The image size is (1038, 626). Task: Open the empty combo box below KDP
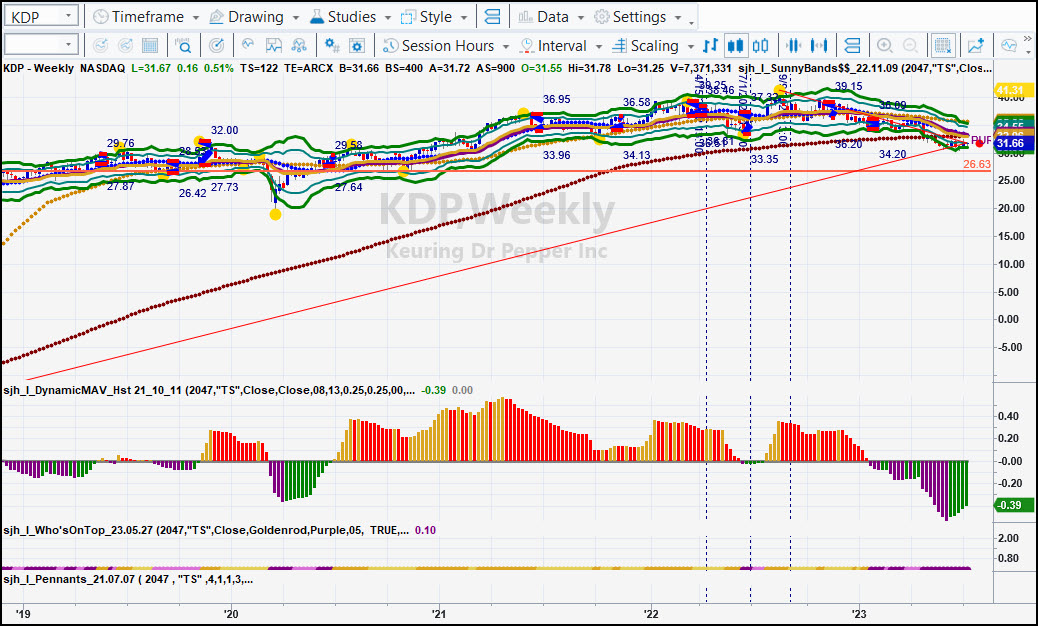pos(41,45)
